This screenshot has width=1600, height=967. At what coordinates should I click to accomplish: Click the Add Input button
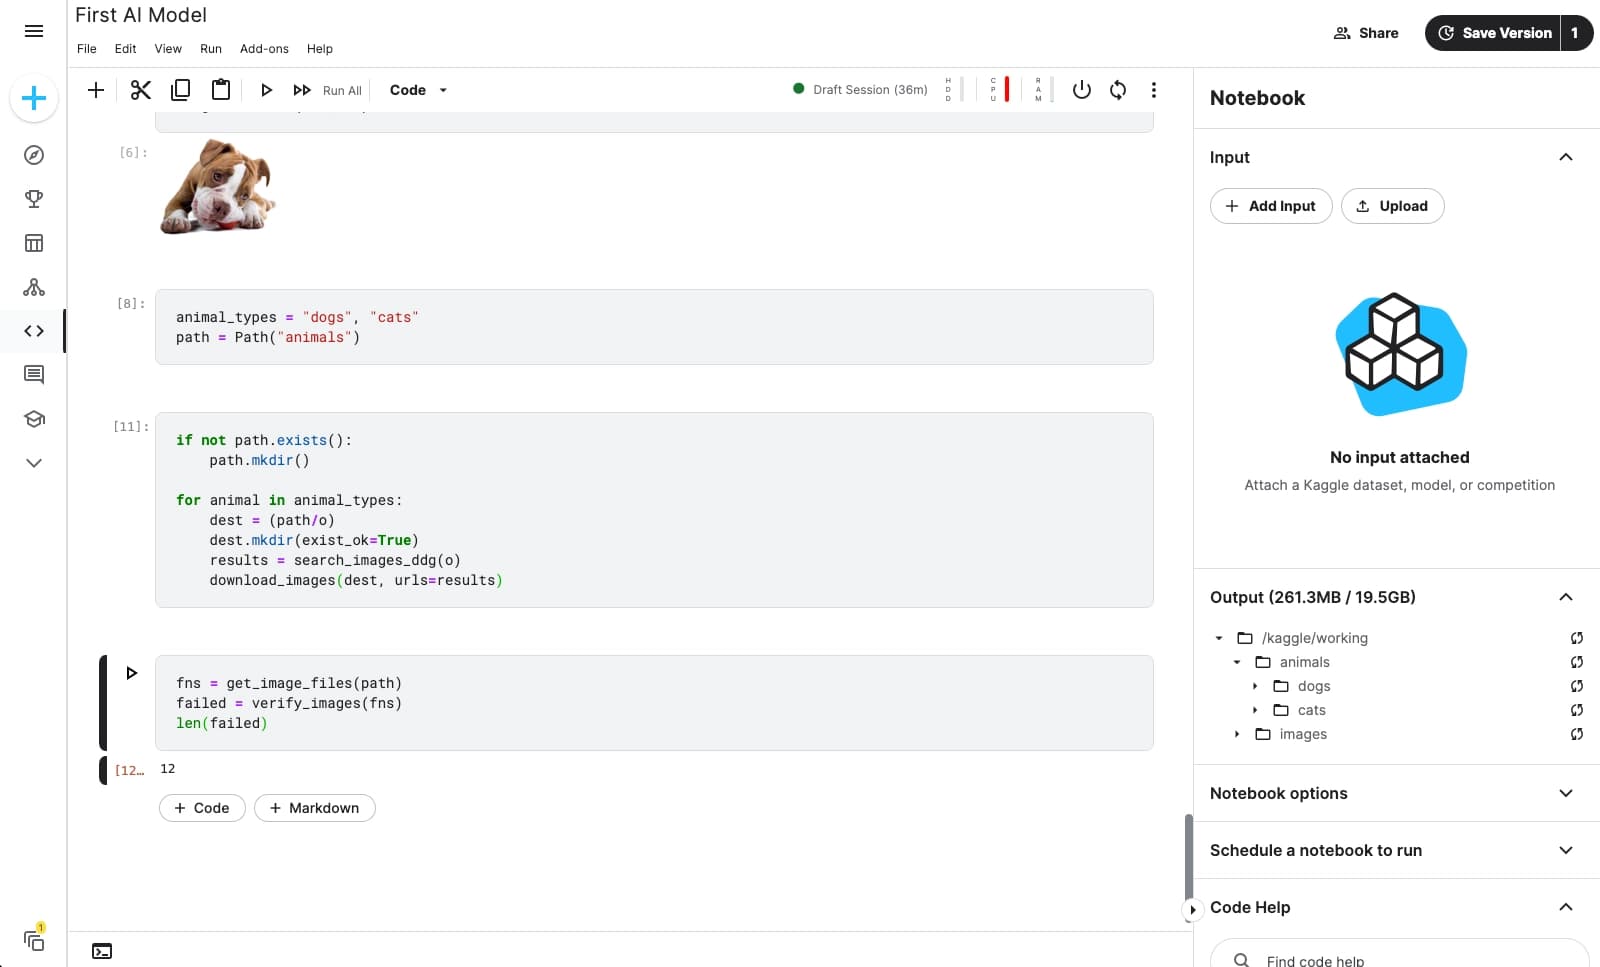click(1271, 206)
